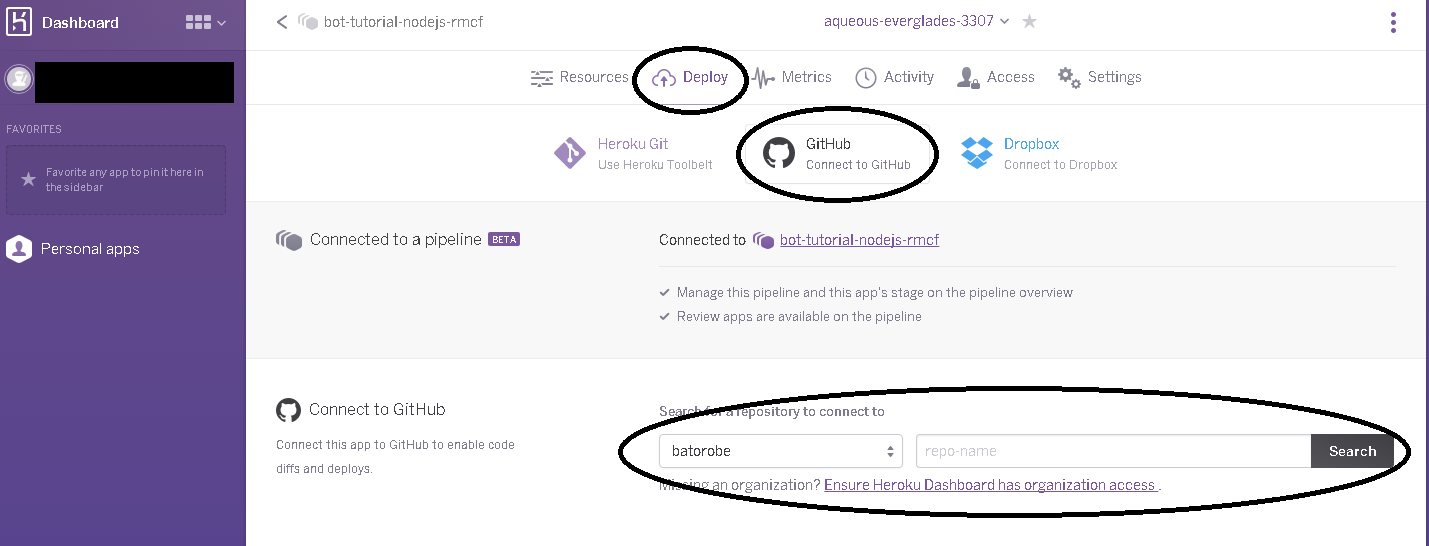Open the app grid switcher icon
This screenshot has width=1429, height=546.
point(198,22)
